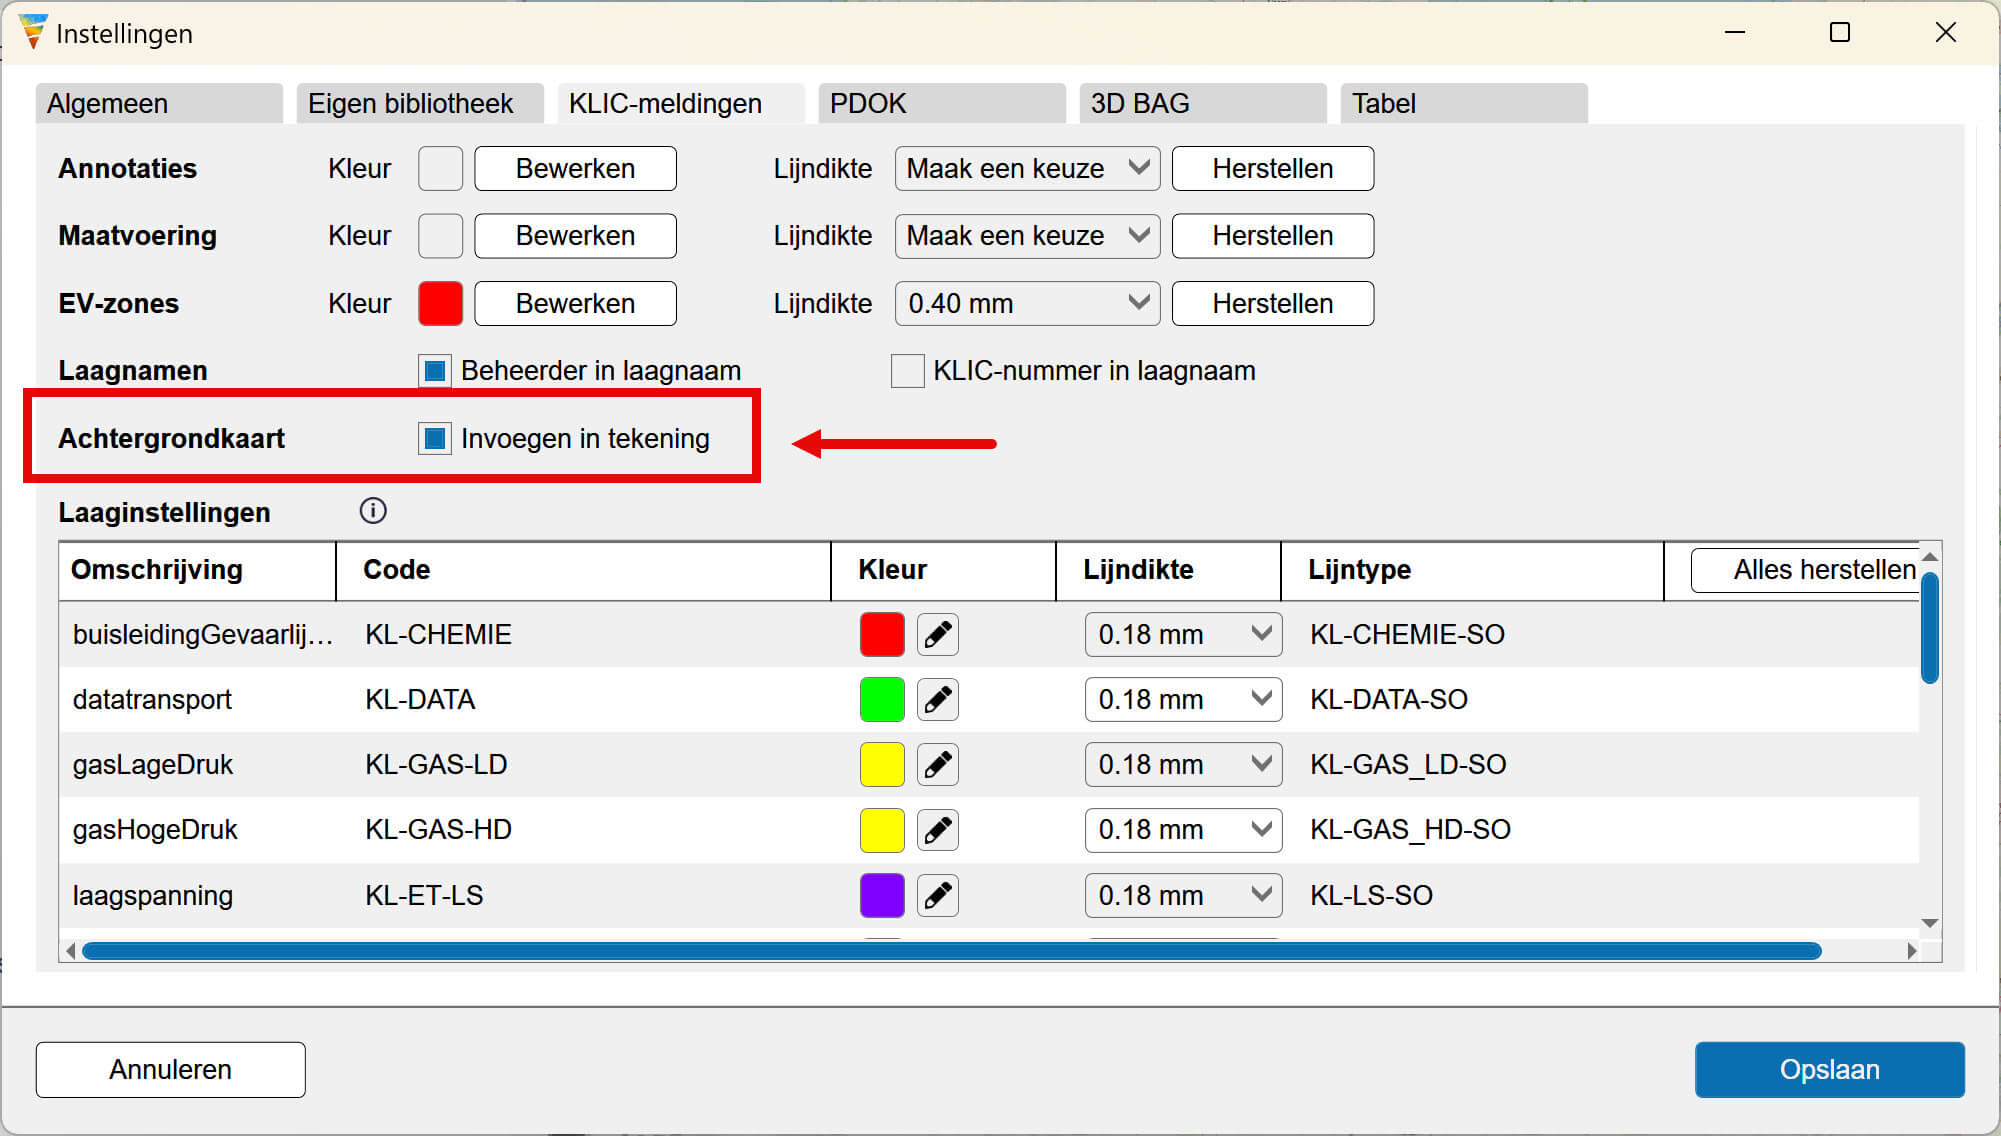Screen dimensions: 2001x1136
Task: Click pencil edit icon for gasHogeDruk row
Action: tap(937, 830)
